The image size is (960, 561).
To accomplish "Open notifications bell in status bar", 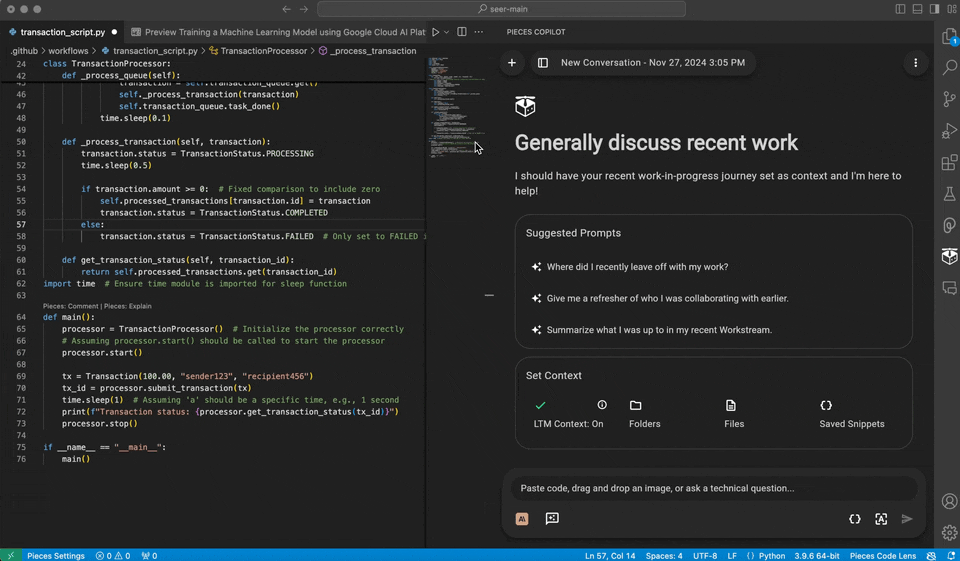I will 951,555.
